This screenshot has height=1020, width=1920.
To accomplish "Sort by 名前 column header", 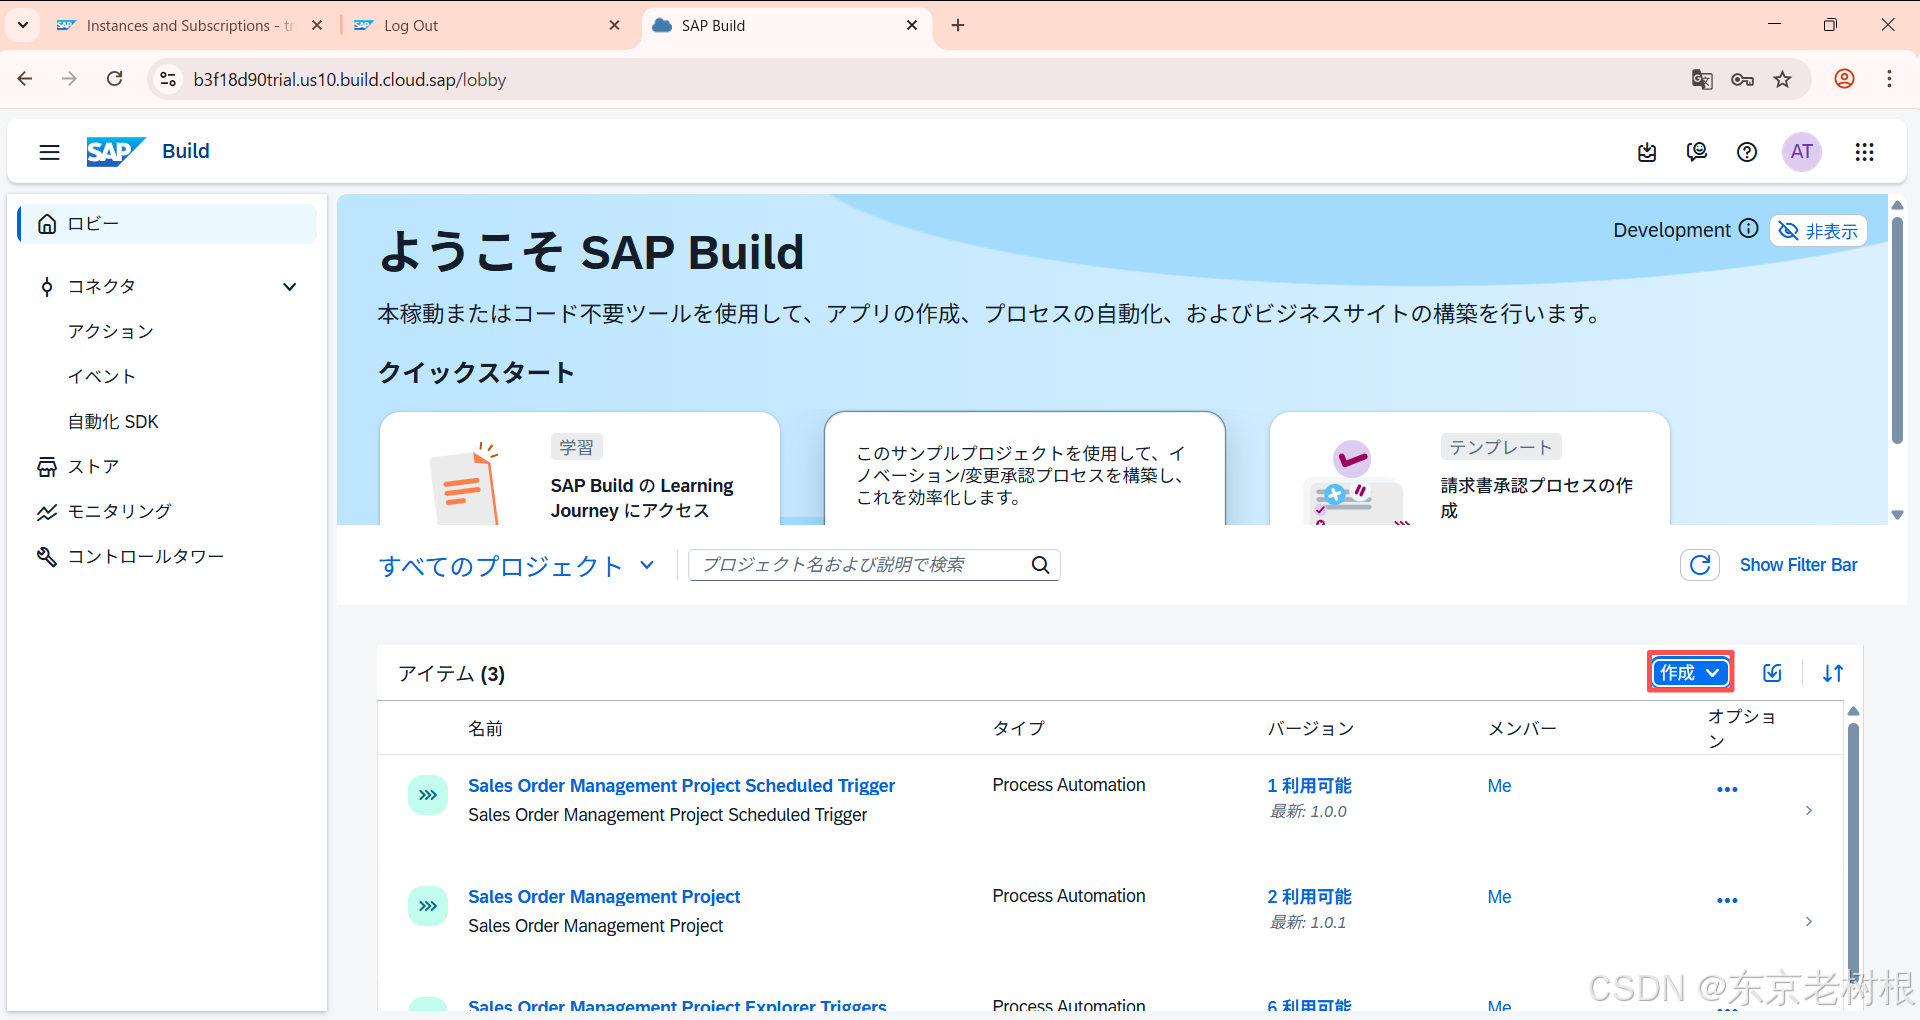I will [485, 729].
